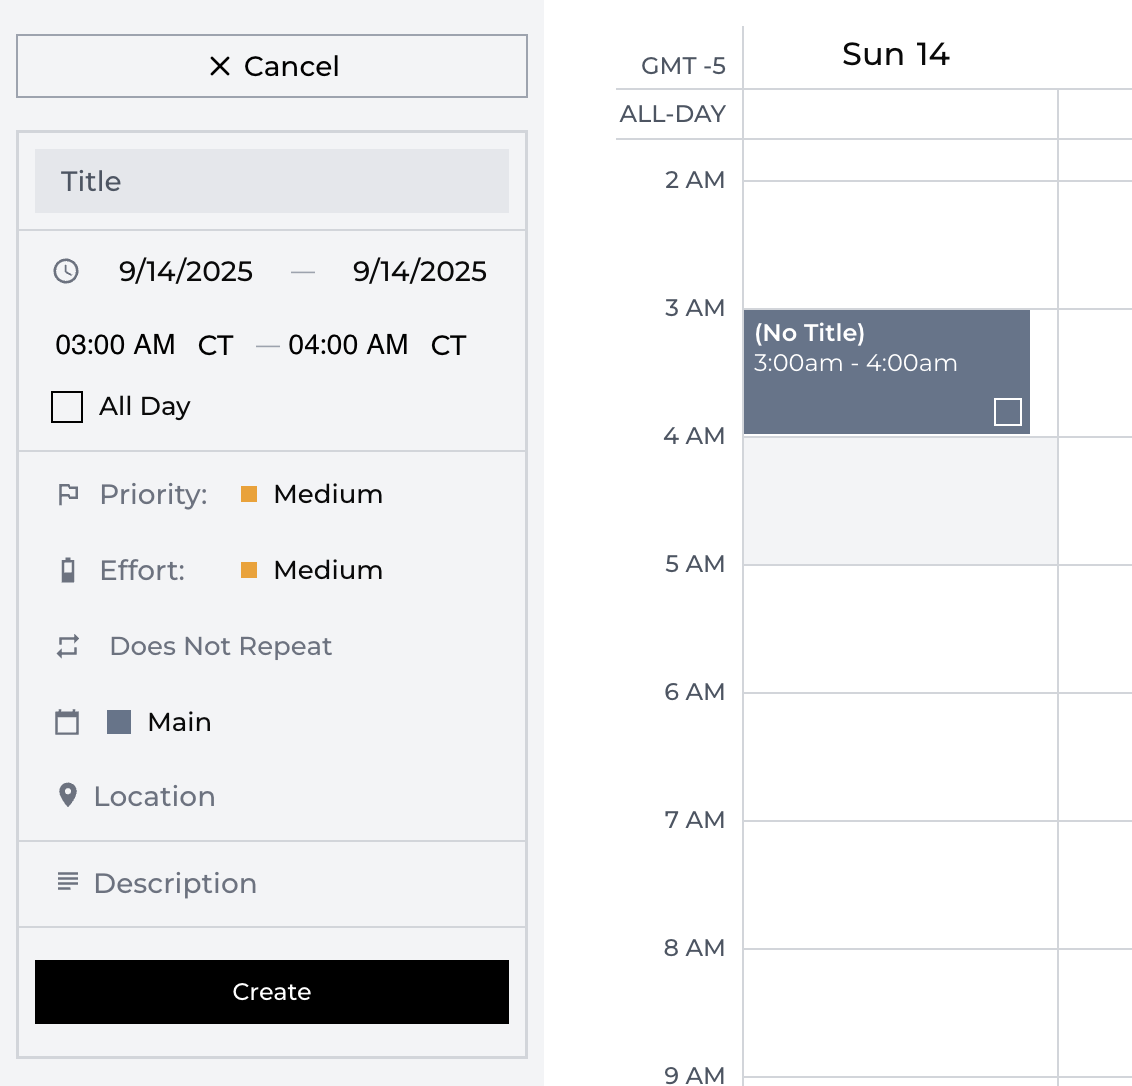Enable the All Day checkbox
Screen dimensions: 1132x1086
[67, 407]
